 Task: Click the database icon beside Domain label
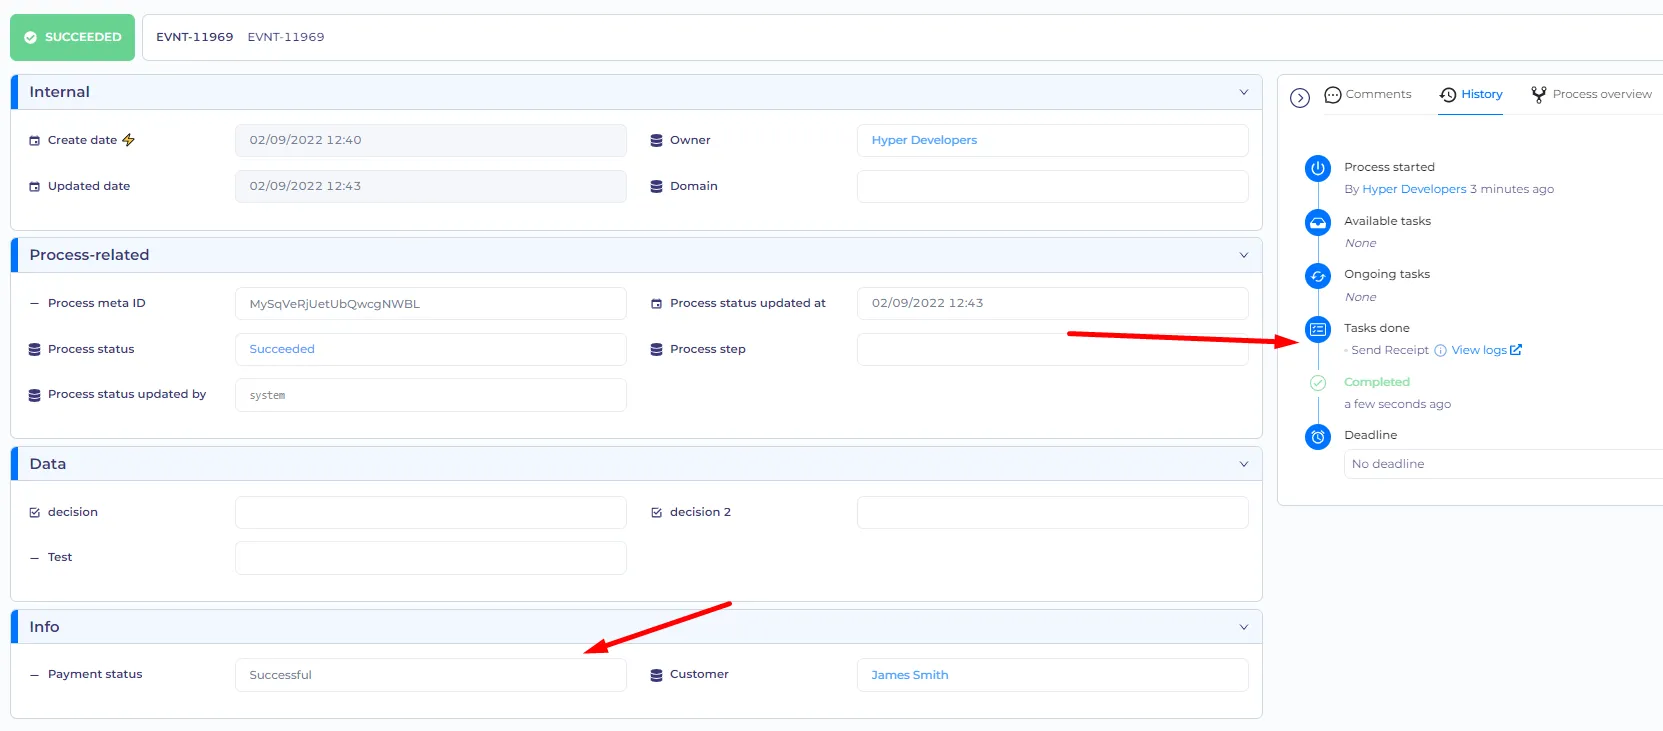click(x=656, y=187)
